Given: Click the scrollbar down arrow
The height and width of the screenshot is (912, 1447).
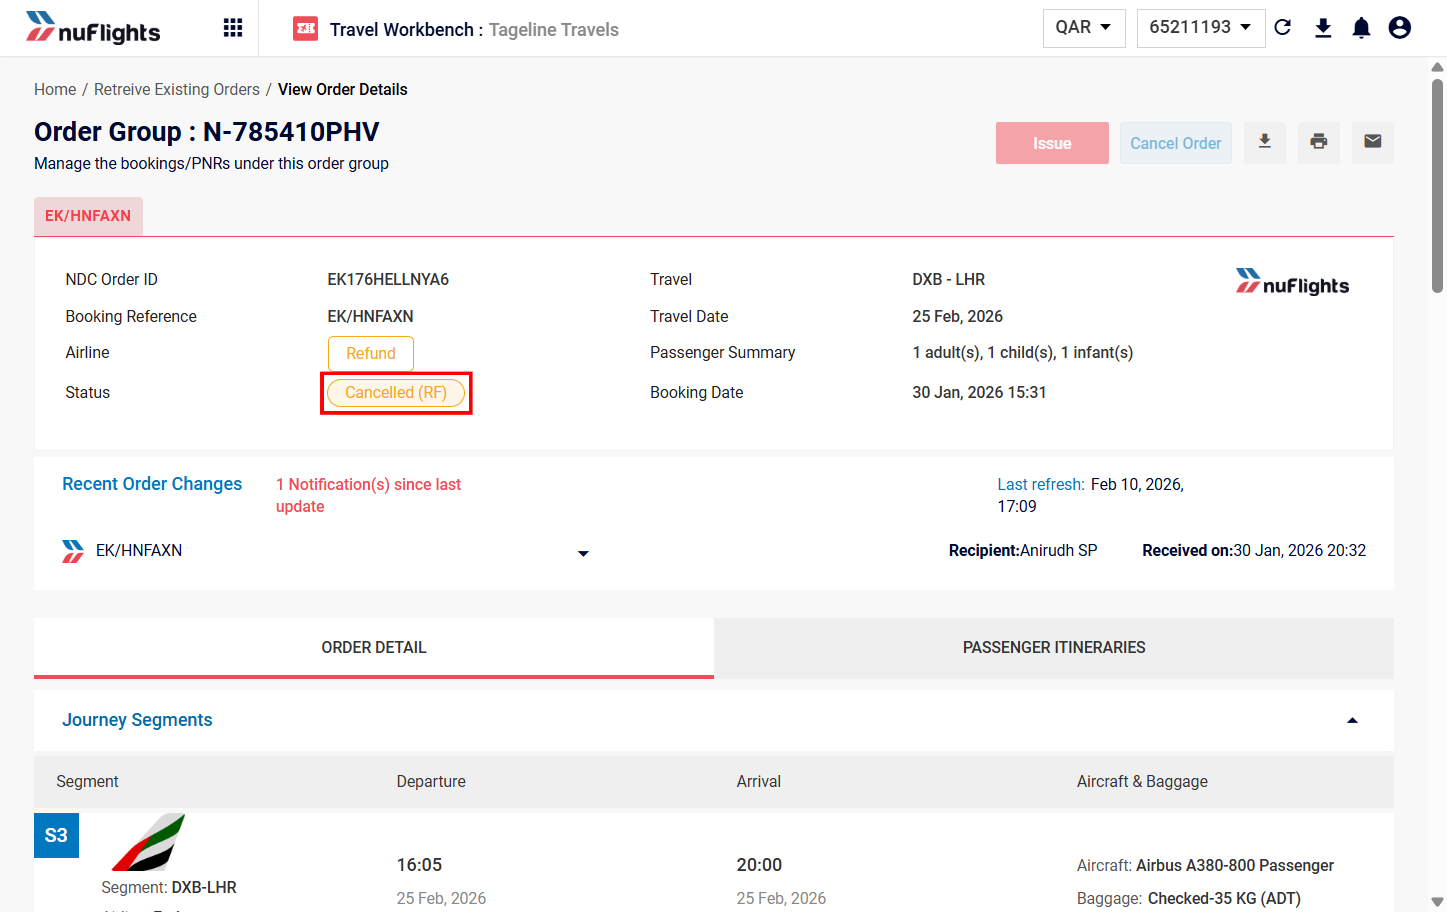Looking at the screenshot, I should (1437, 902).
